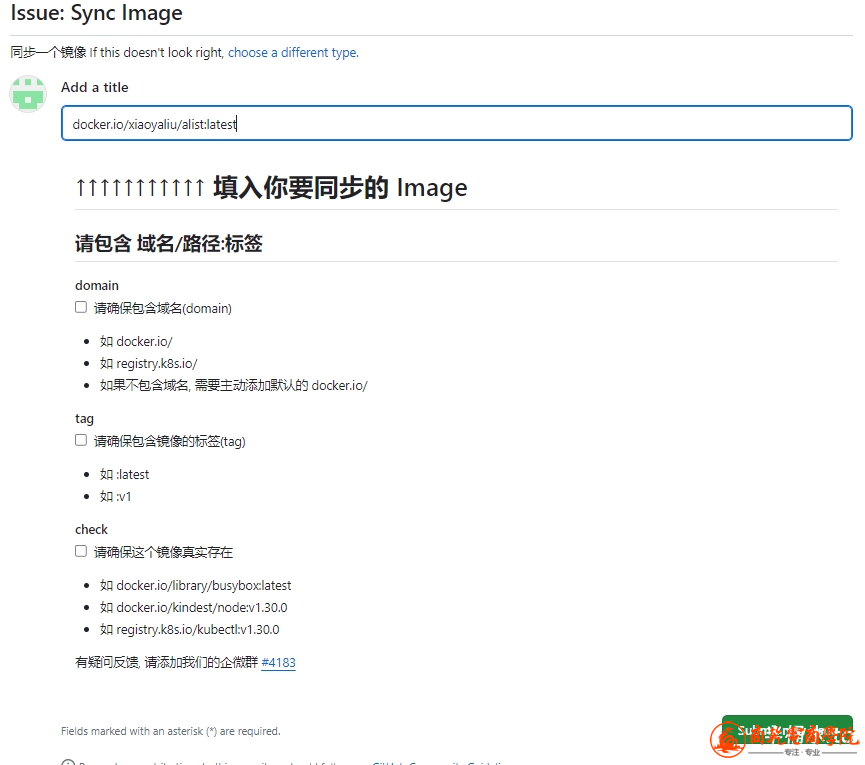Click the '如 registry.k8s.io/' list item

[148, 363]
